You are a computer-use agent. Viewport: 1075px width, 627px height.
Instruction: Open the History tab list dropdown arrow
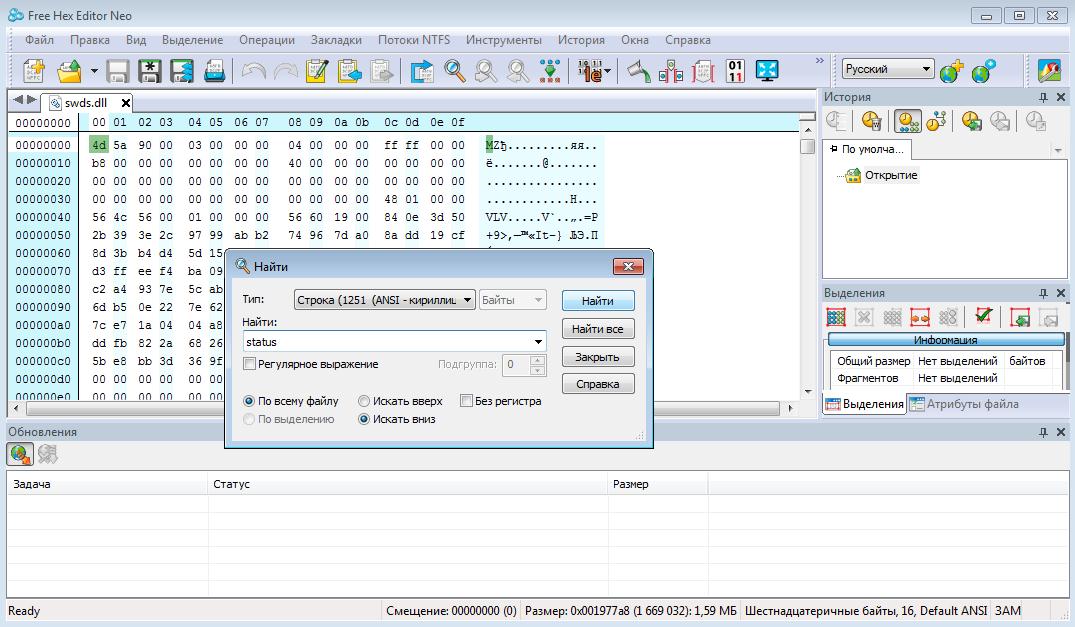tap(1058, 150)
